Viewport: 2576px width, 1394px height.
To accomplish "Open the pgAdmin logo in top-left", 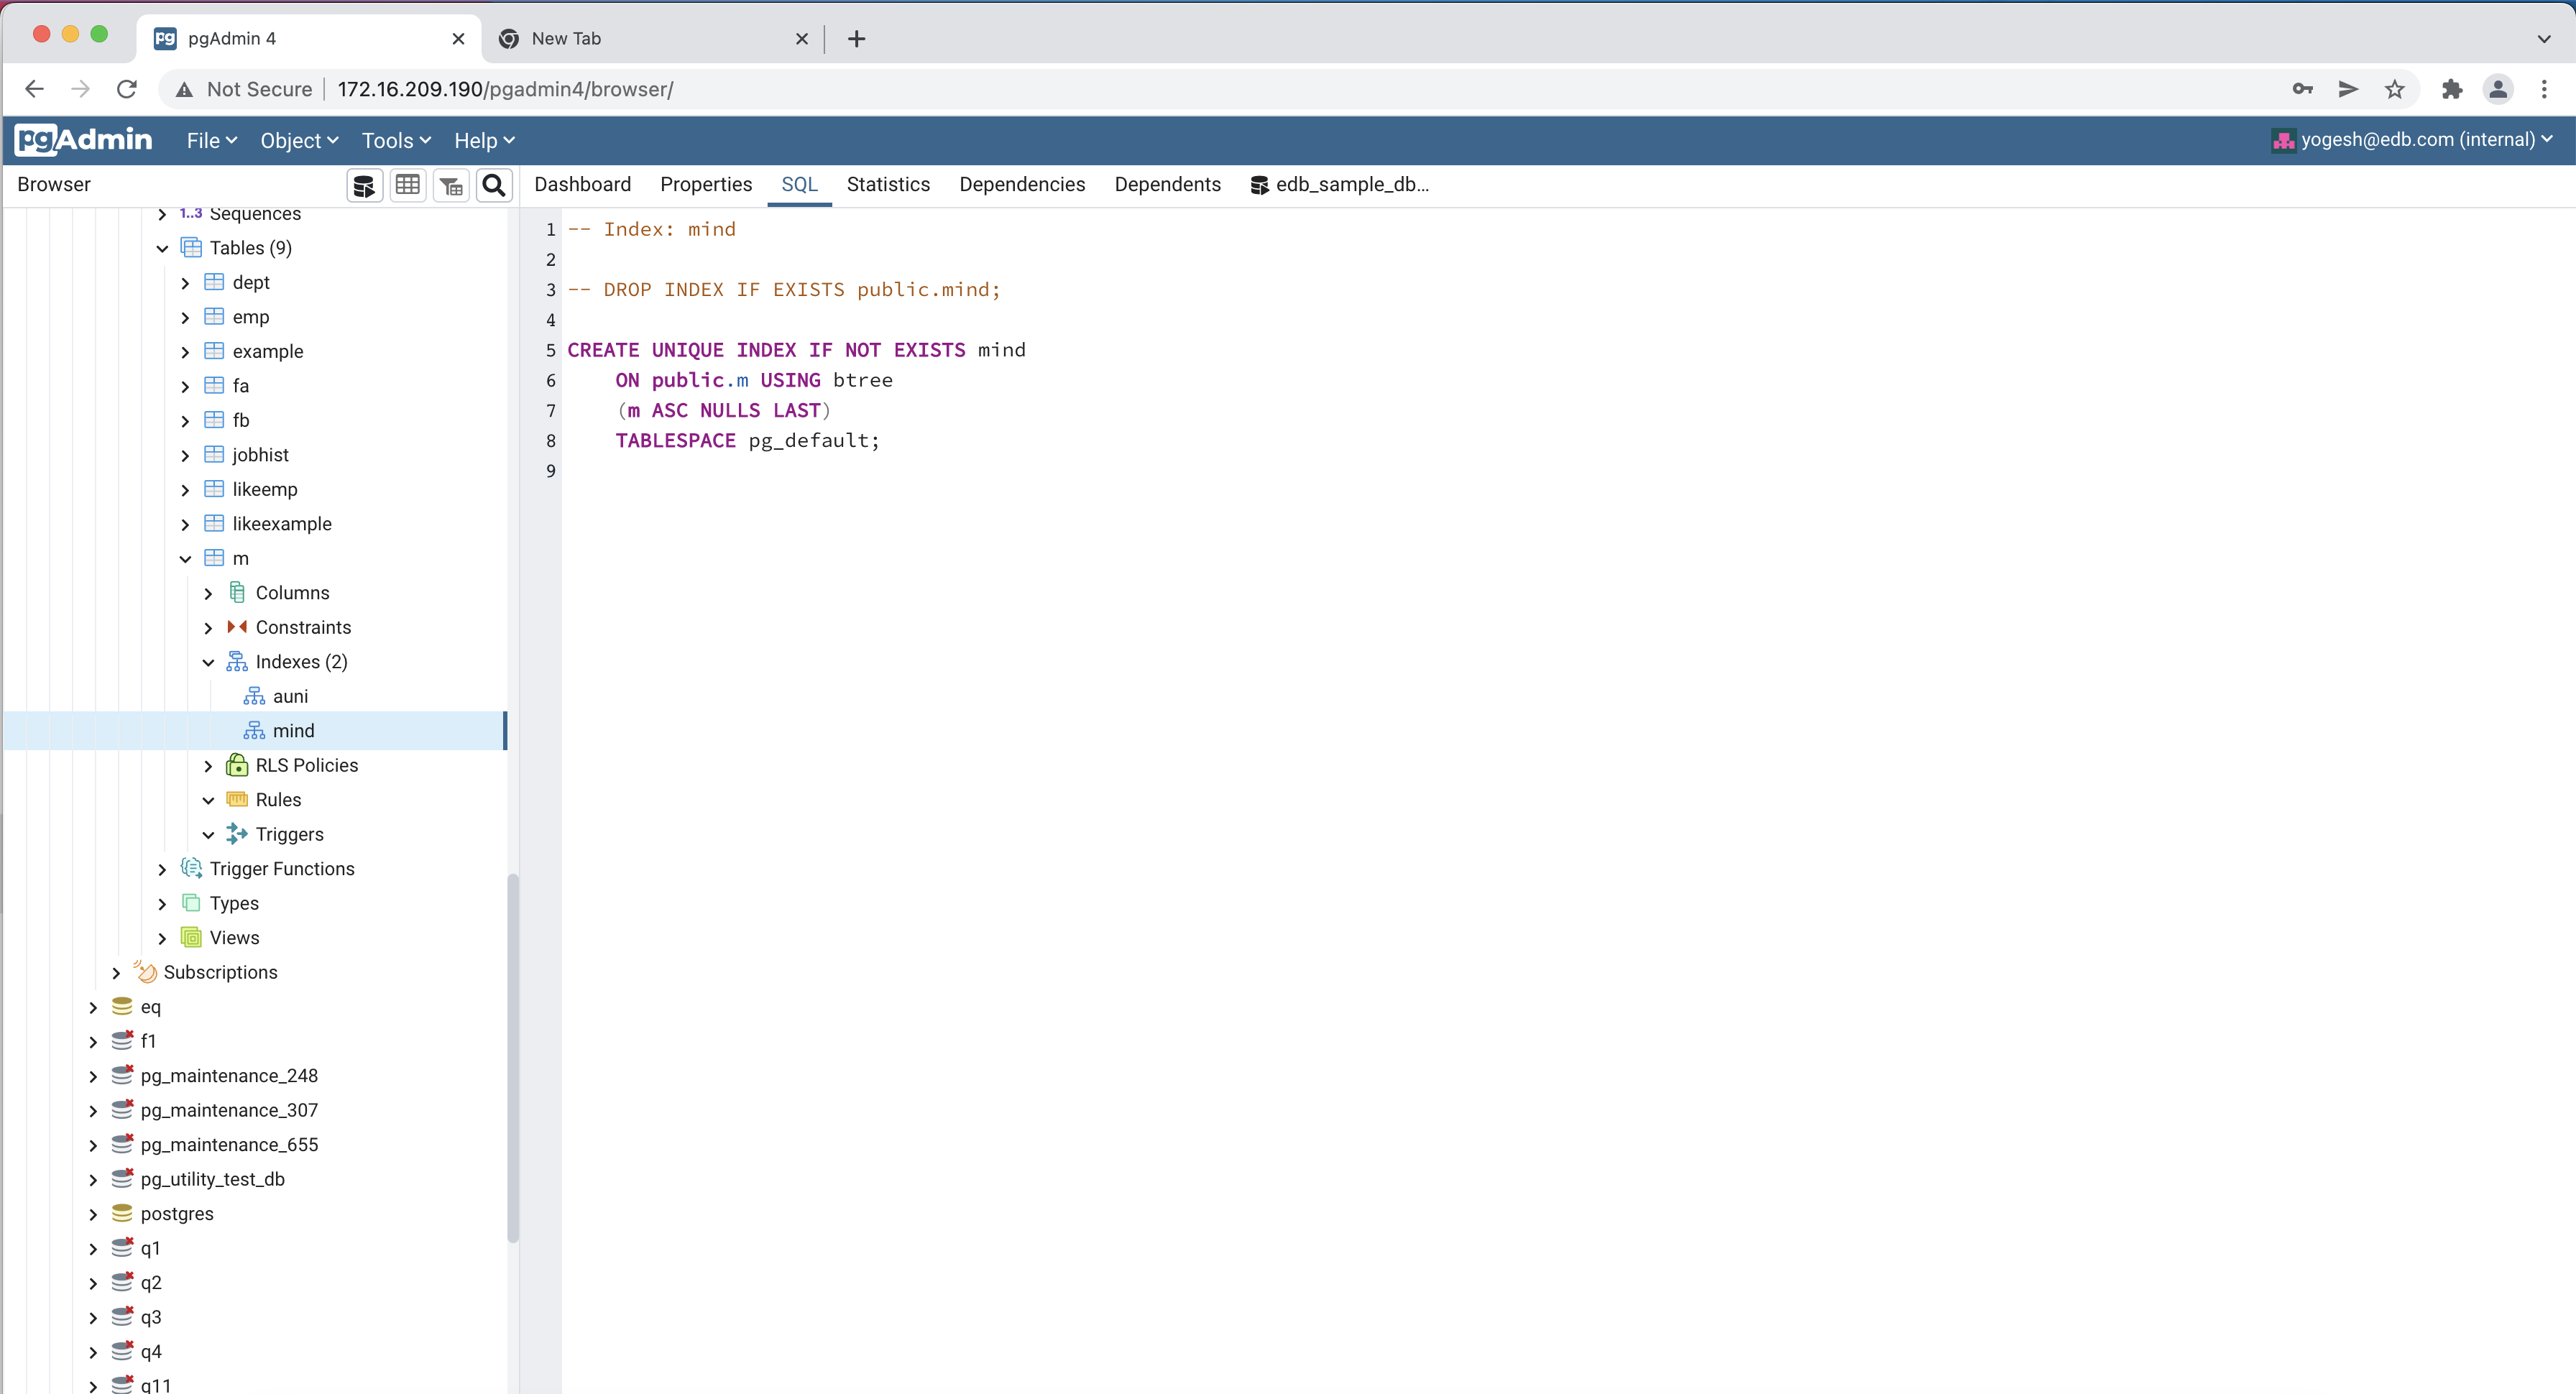I will 83,140.
